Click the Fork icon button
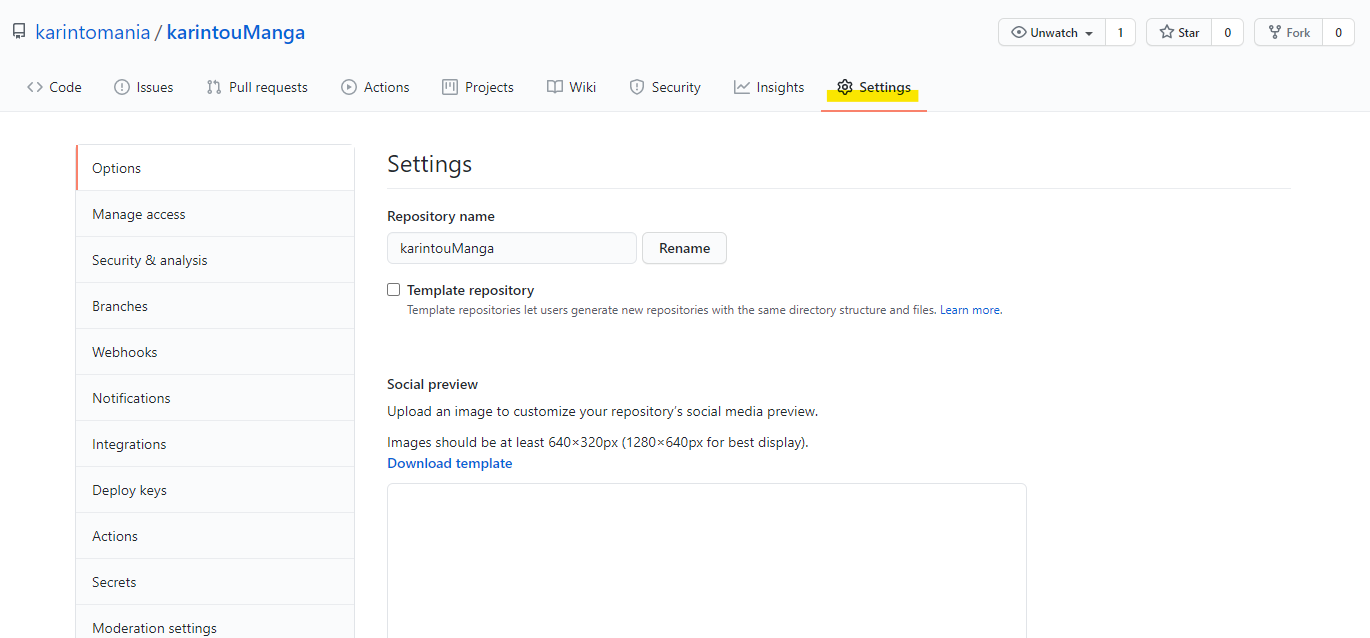 (1288, 33)
